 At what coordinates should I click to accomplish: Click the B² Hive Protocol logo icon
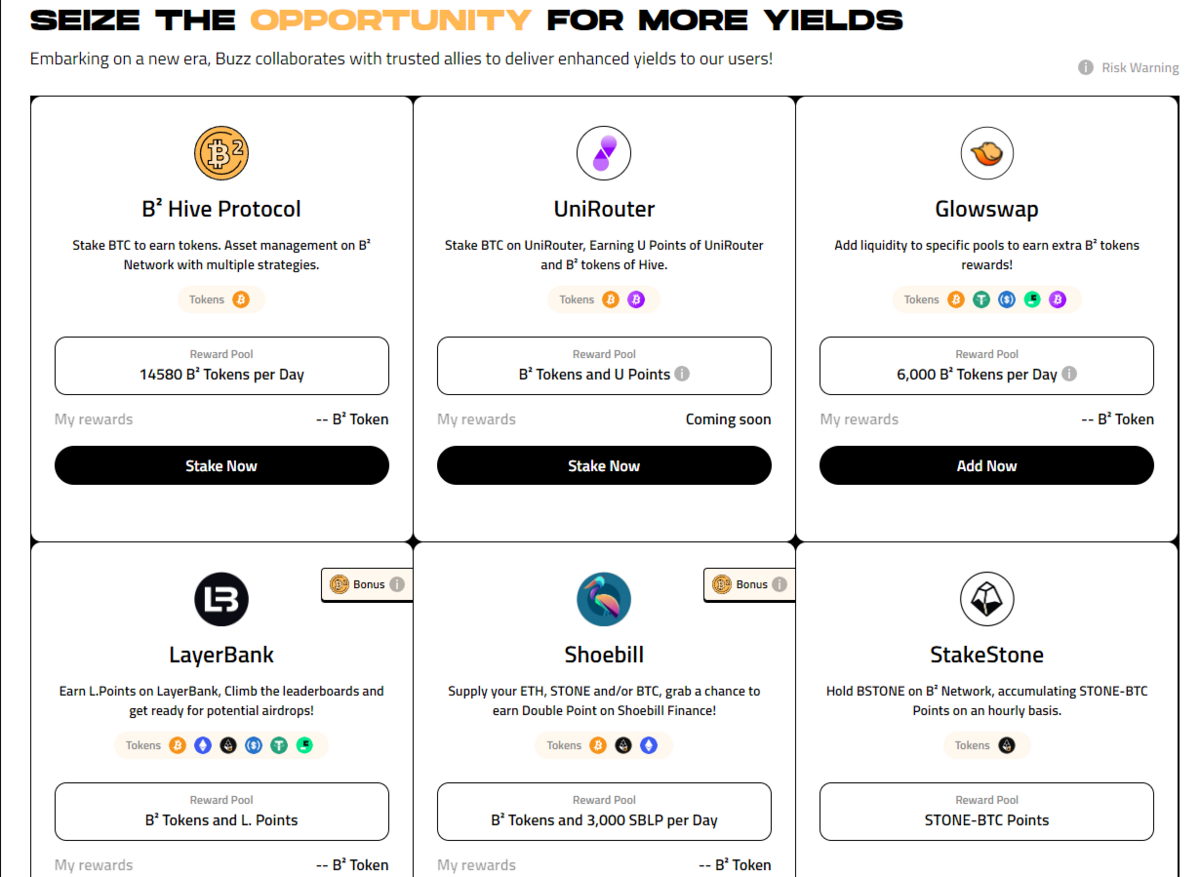(x=221, y=153)
